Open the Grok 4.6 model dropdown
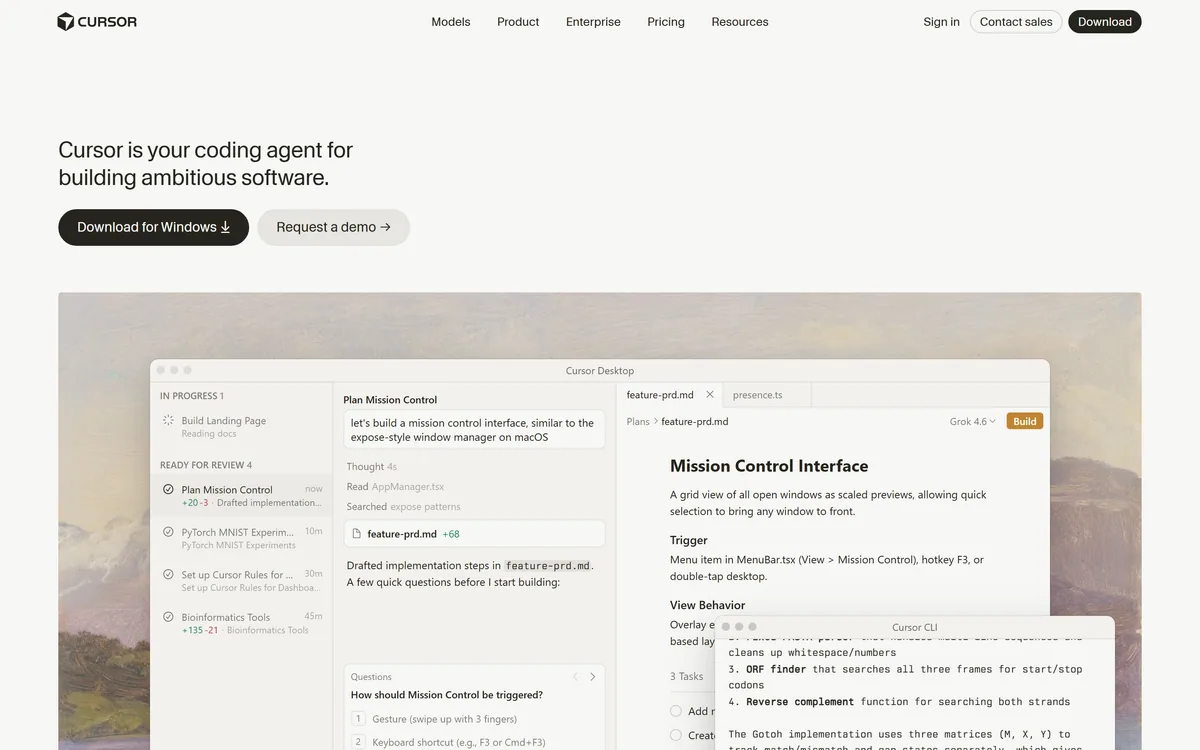The width and height of the screenshot is (1200, 750). click(973, 422)
